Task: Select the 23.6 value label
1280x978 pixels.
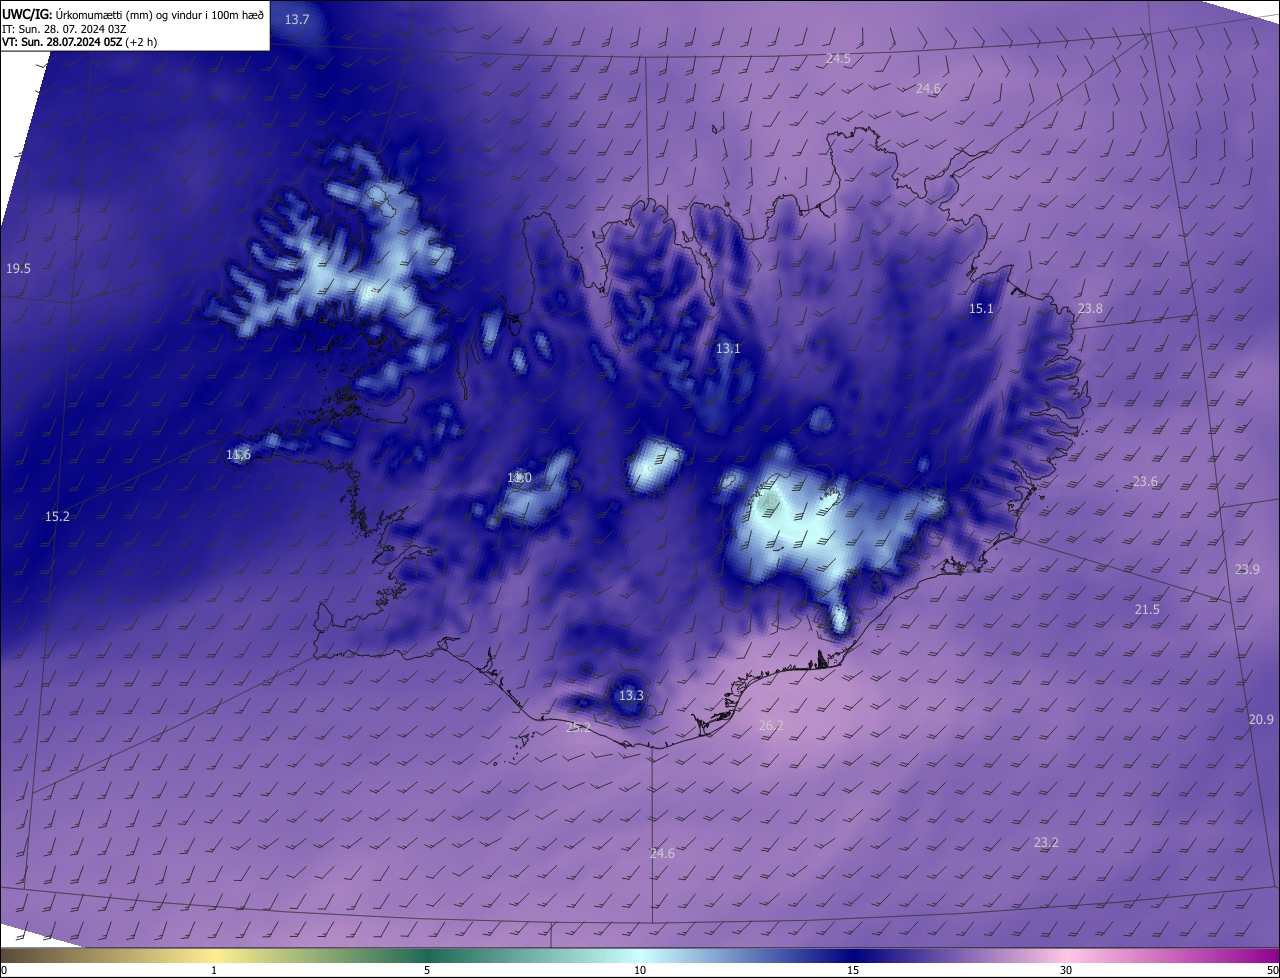Action: 1145,482
